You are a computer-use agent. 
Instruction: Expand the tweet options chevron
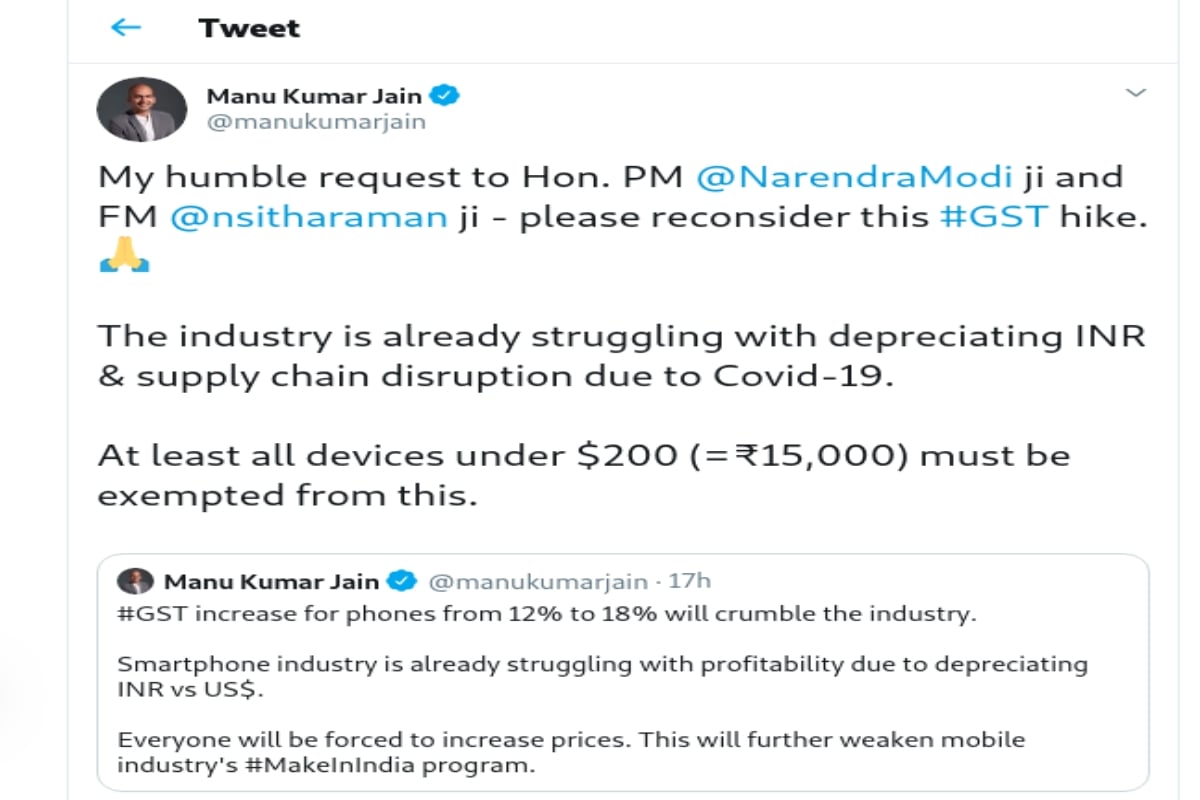1135,93
